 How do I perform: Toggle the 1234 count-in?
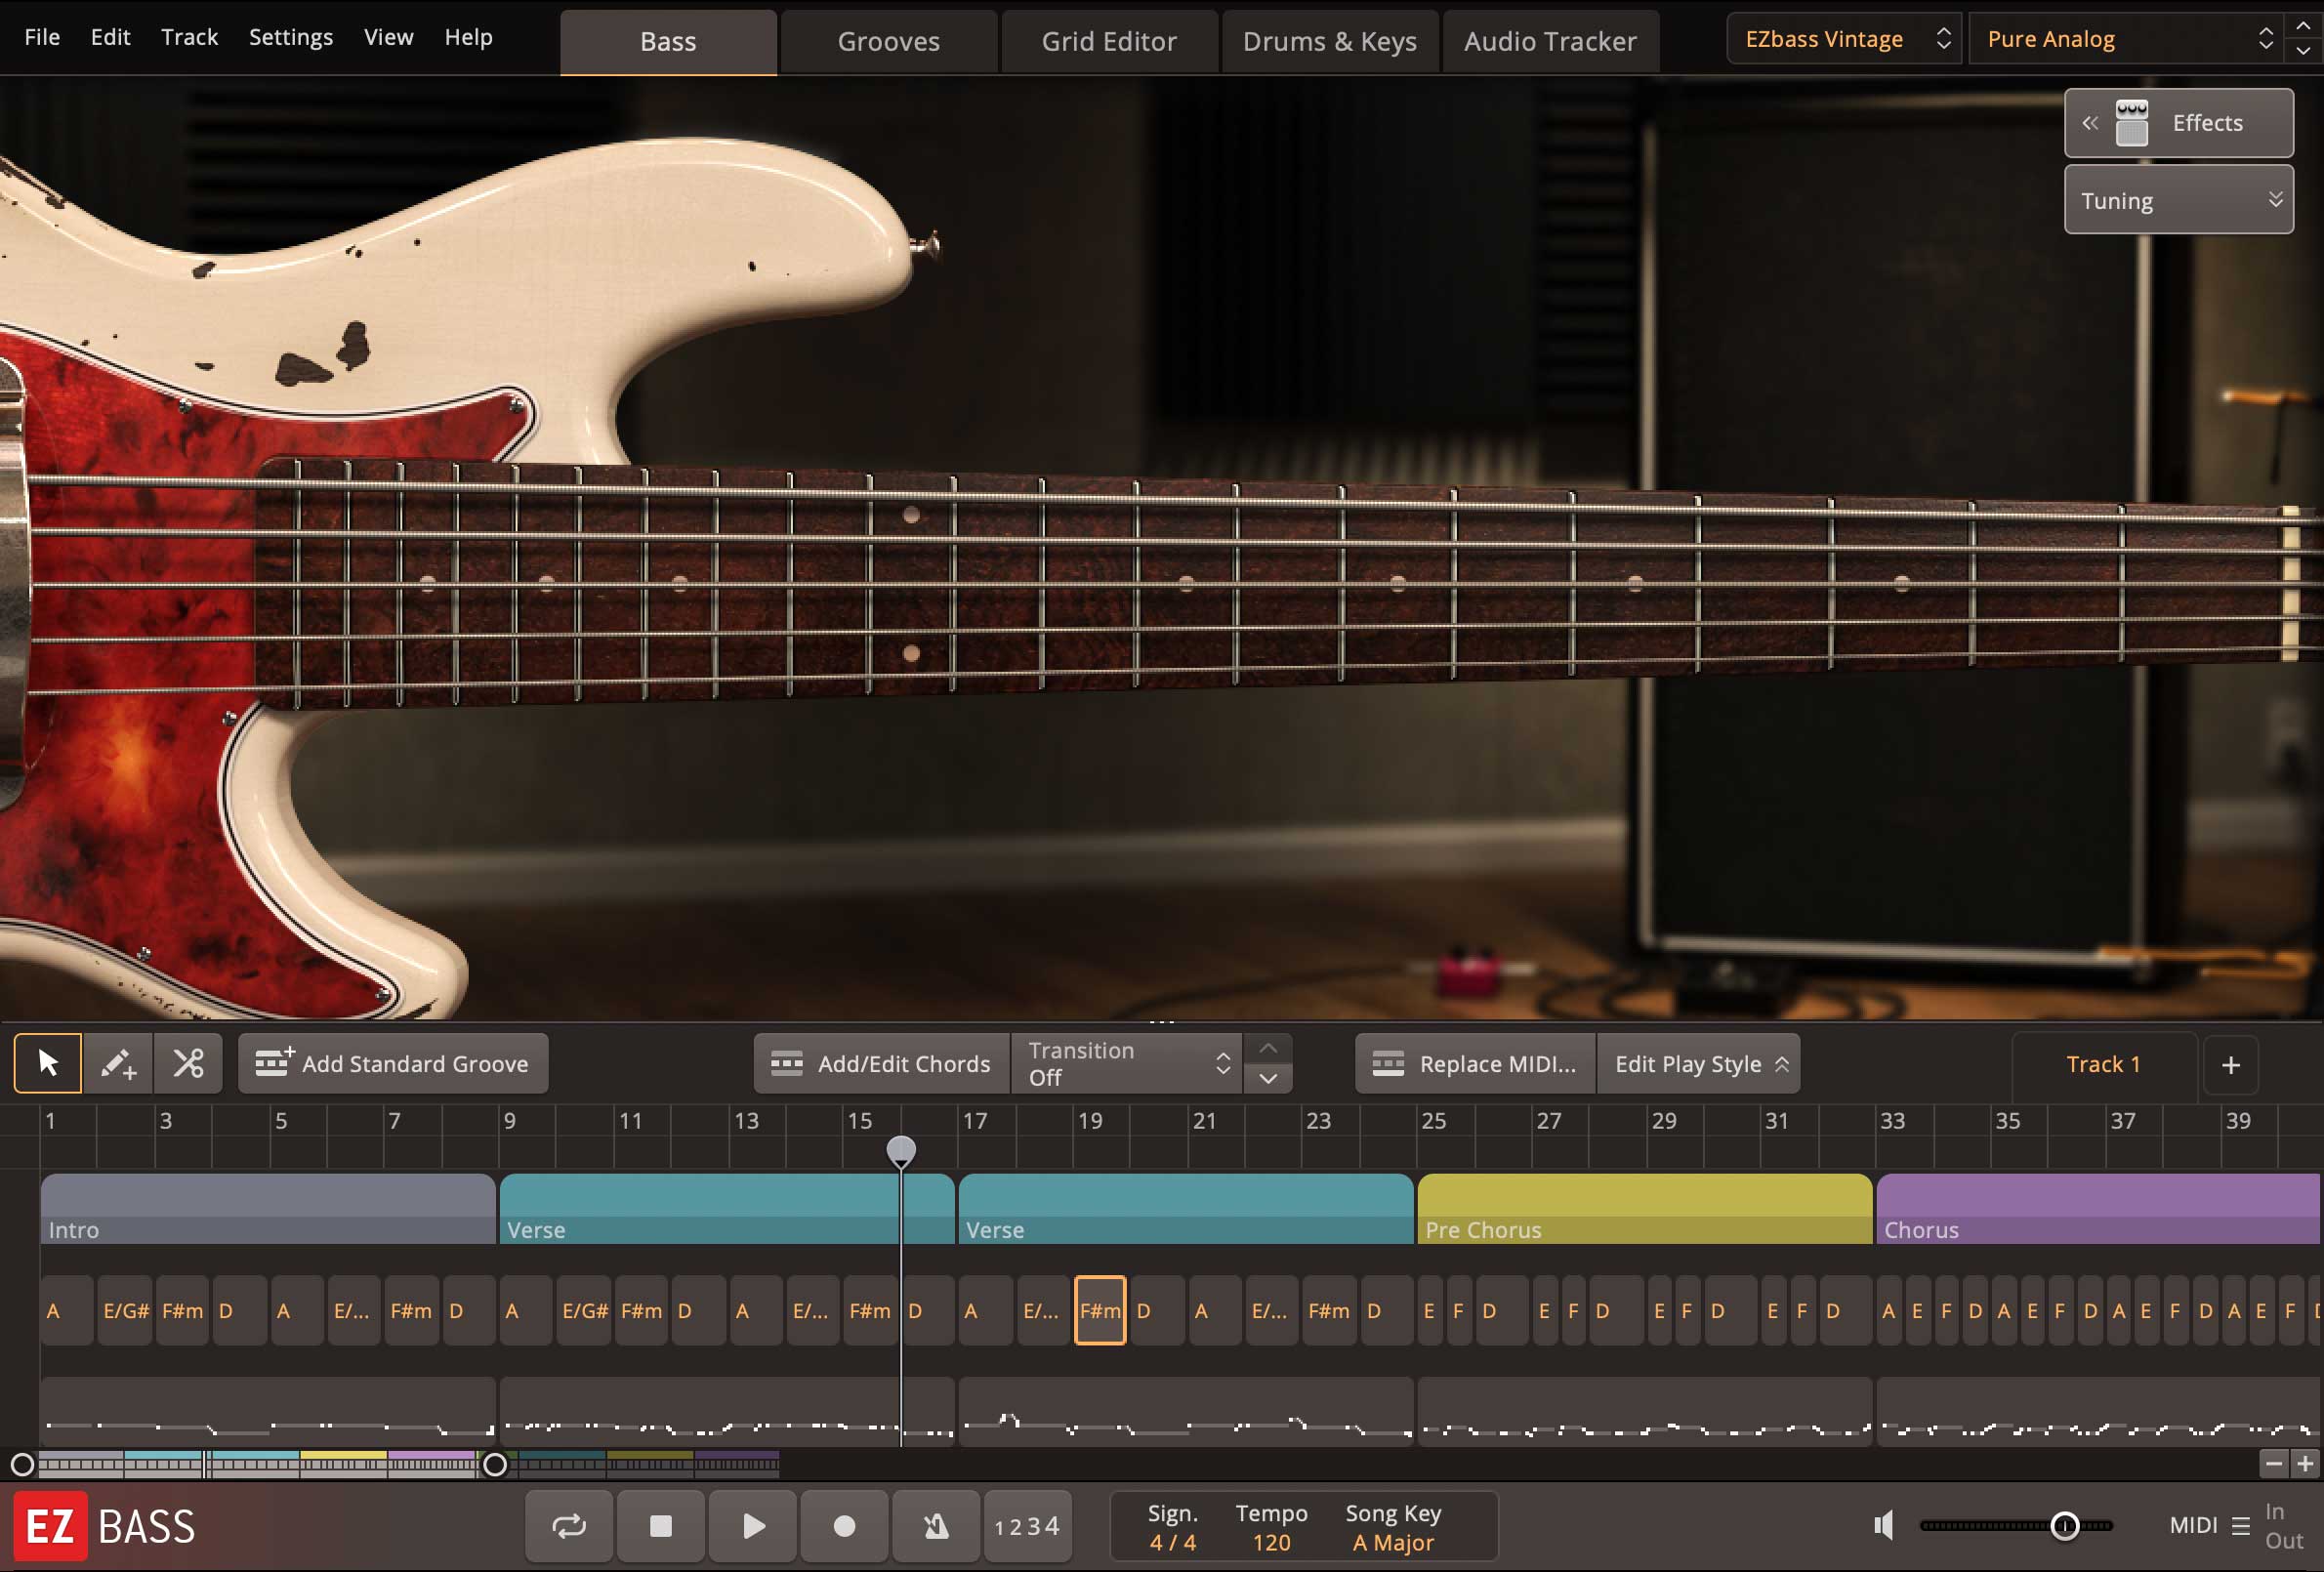coord(1027,1526)
